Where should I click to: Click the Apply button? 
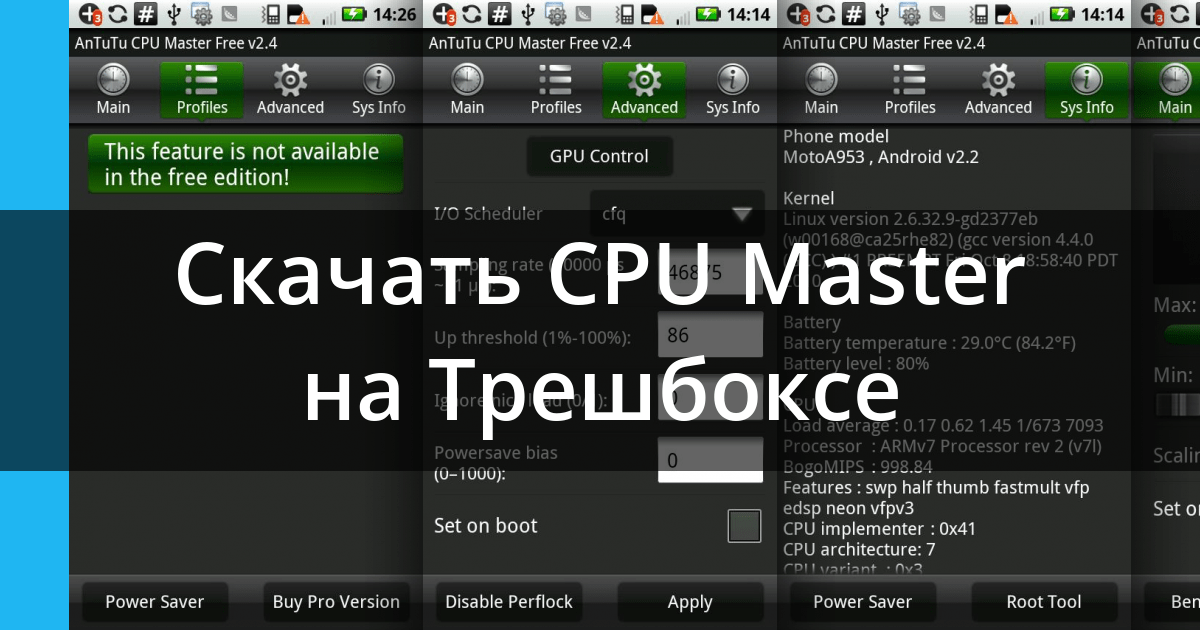pyautogui.click(x=690, y=602)
